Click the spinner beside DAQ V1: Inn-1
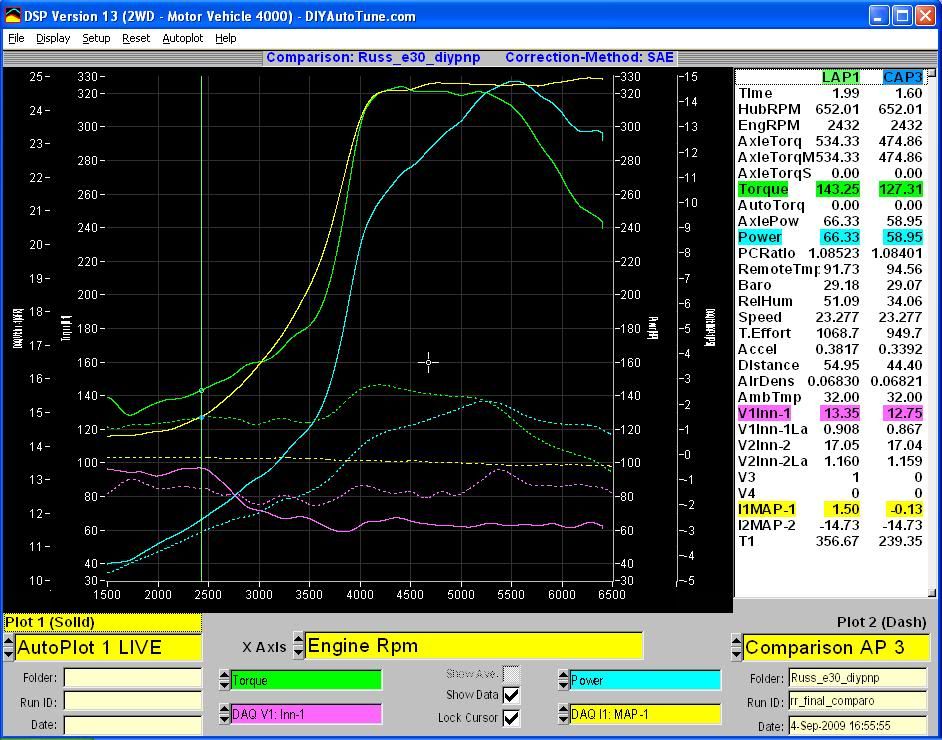This screenshot has width=942, height=740. click(x=225, y=714)
